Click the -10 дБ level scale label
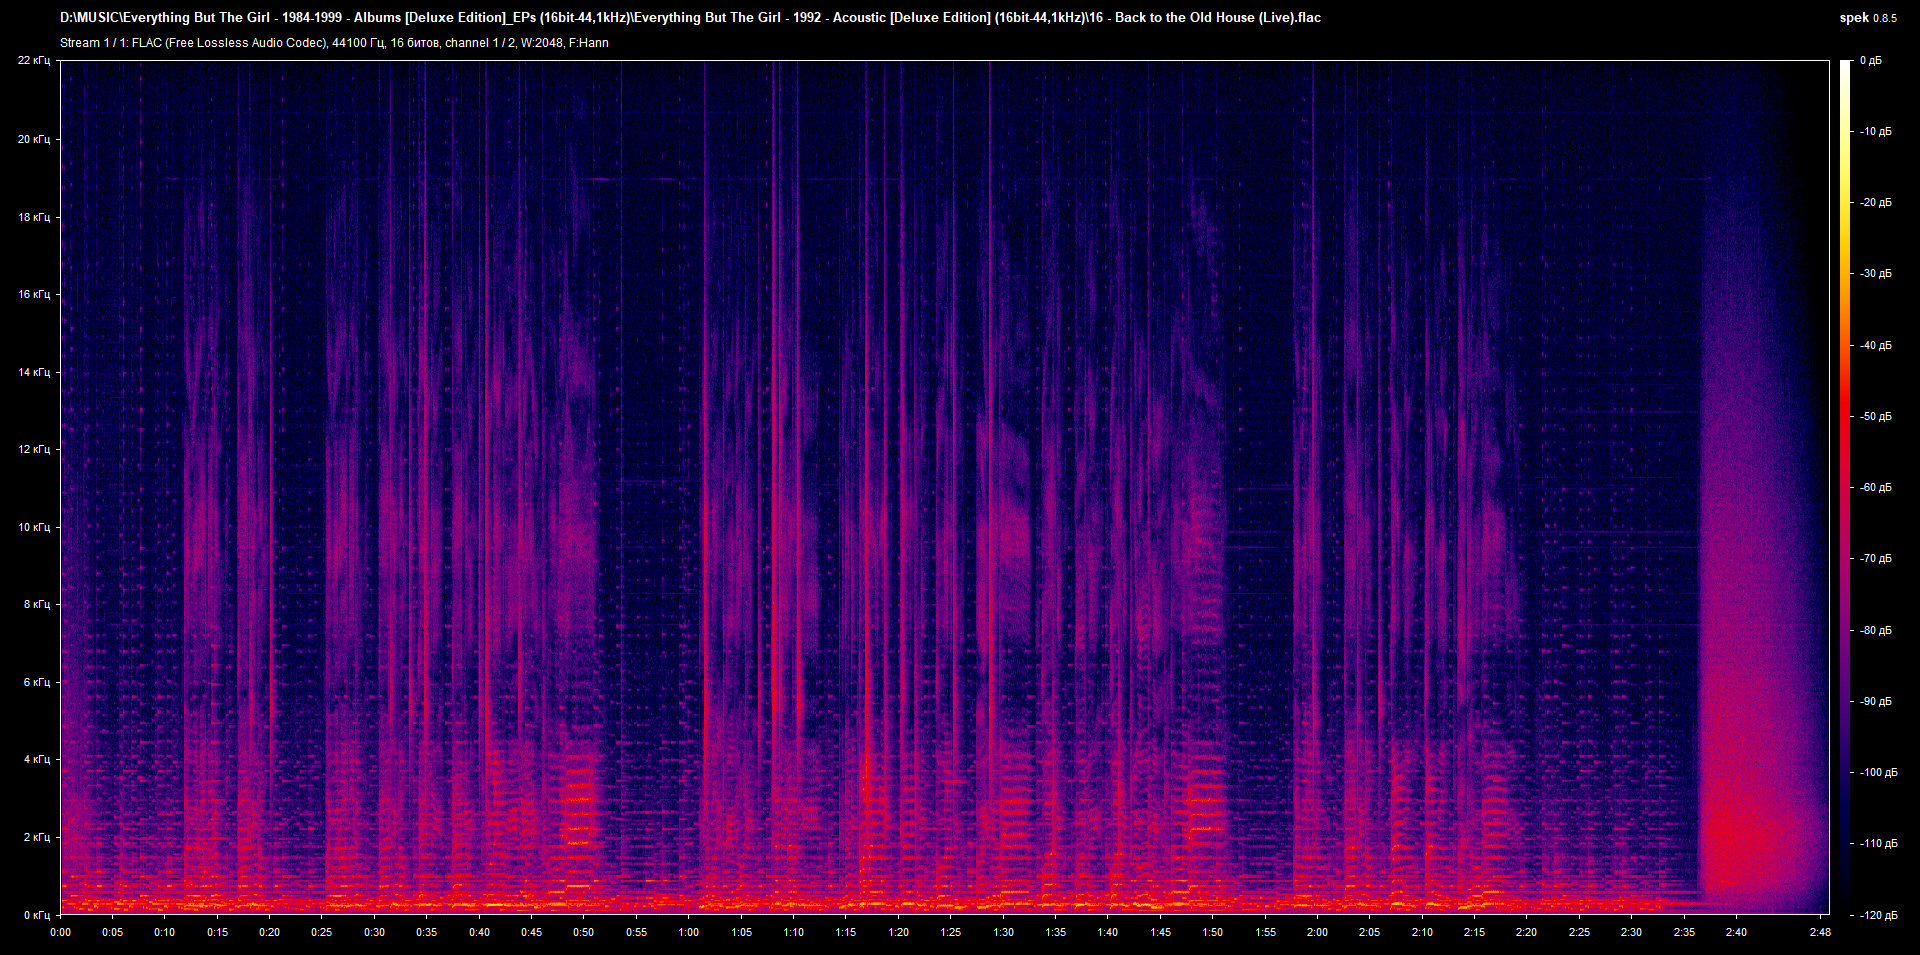Viewport: 1920px width, 955px height. coord(1876,132)
